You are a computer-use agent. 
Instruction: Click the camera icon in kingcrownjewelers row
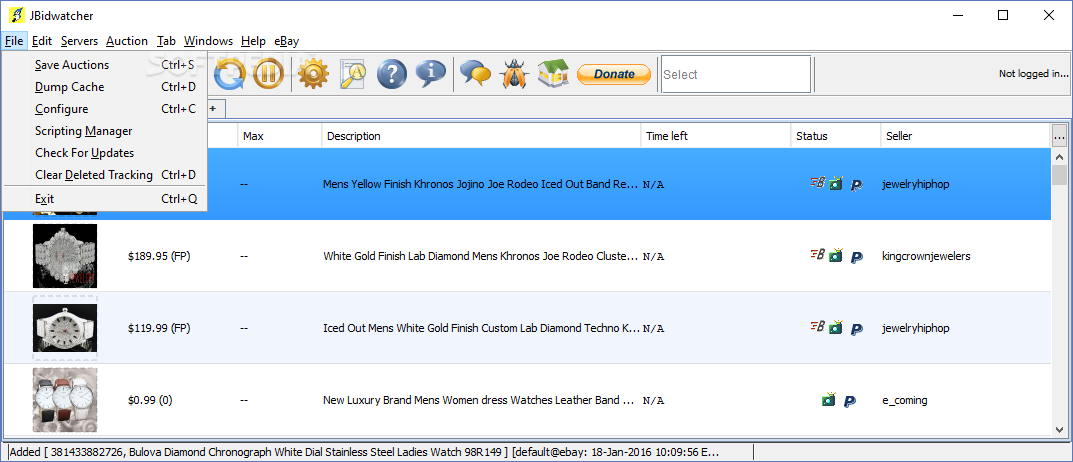[836, 256]
